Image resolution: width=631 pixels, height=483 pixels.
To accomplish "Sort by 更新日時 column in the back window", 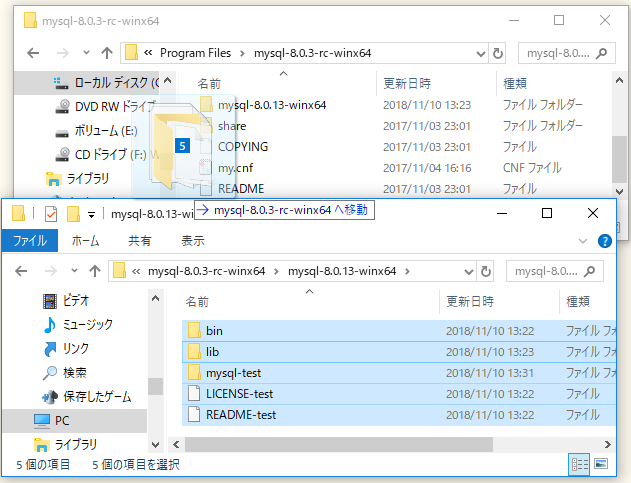I will point(407,83).
